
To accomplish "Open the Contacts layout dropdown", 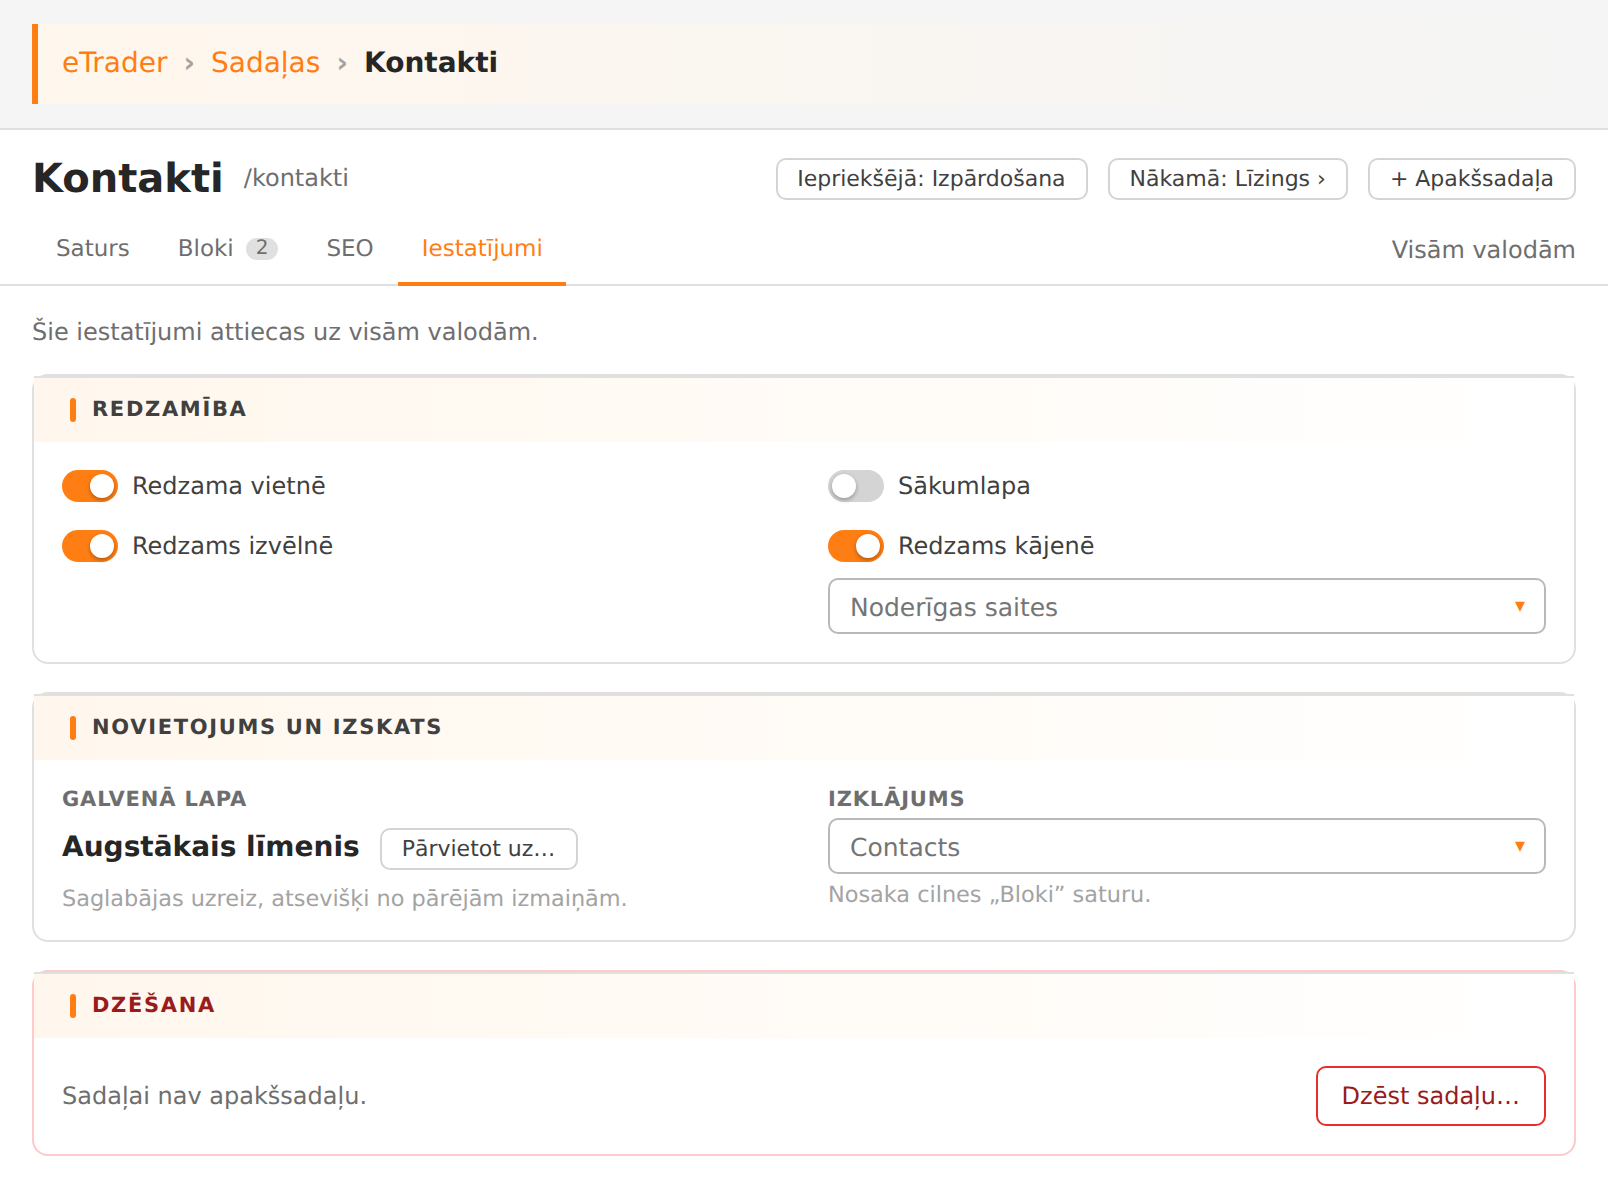I will point(1187,846).
